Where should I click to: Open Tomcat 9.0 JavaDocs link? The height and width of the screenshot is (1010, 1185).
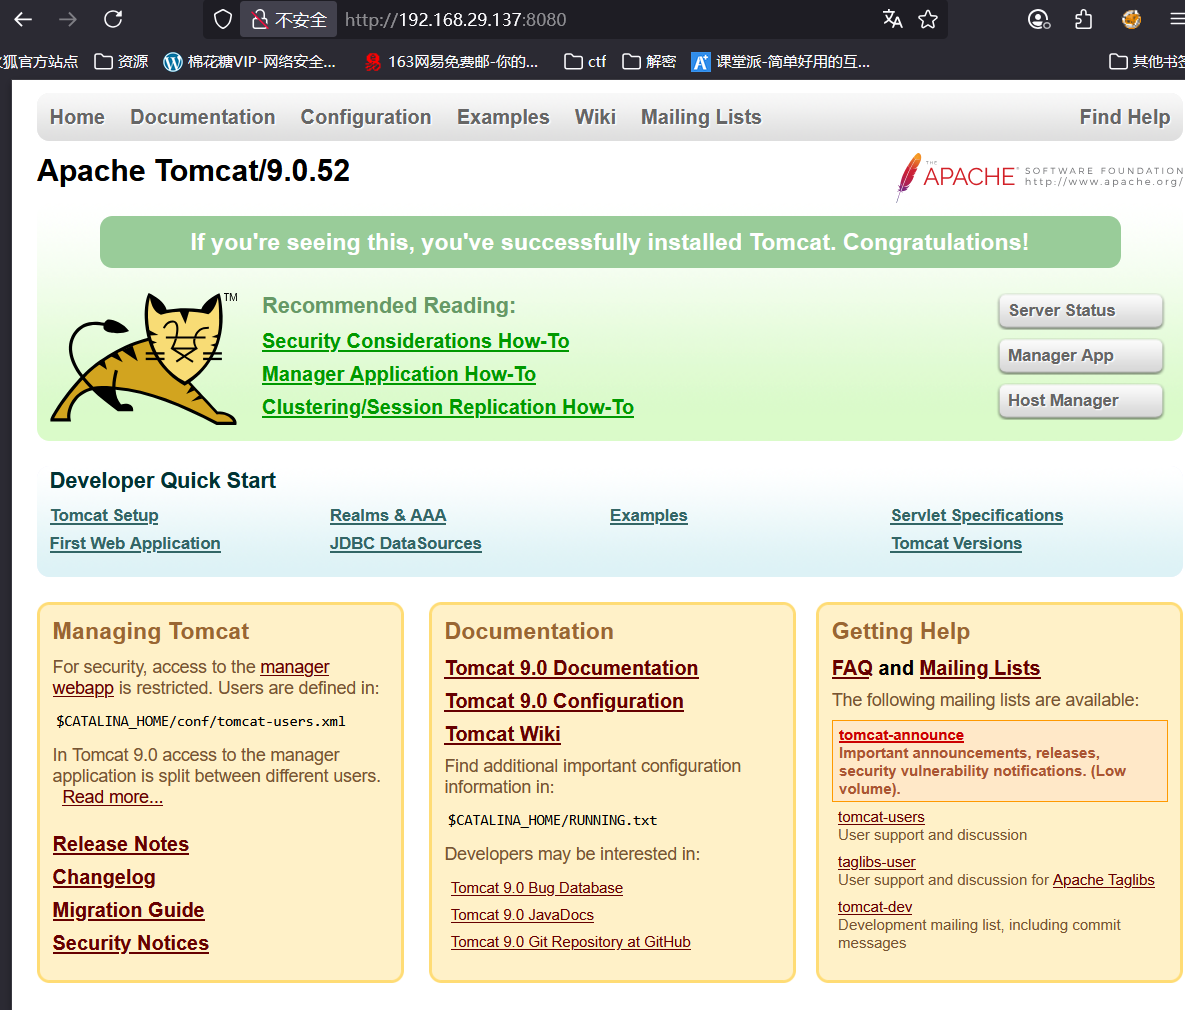(x=522, y=916)
